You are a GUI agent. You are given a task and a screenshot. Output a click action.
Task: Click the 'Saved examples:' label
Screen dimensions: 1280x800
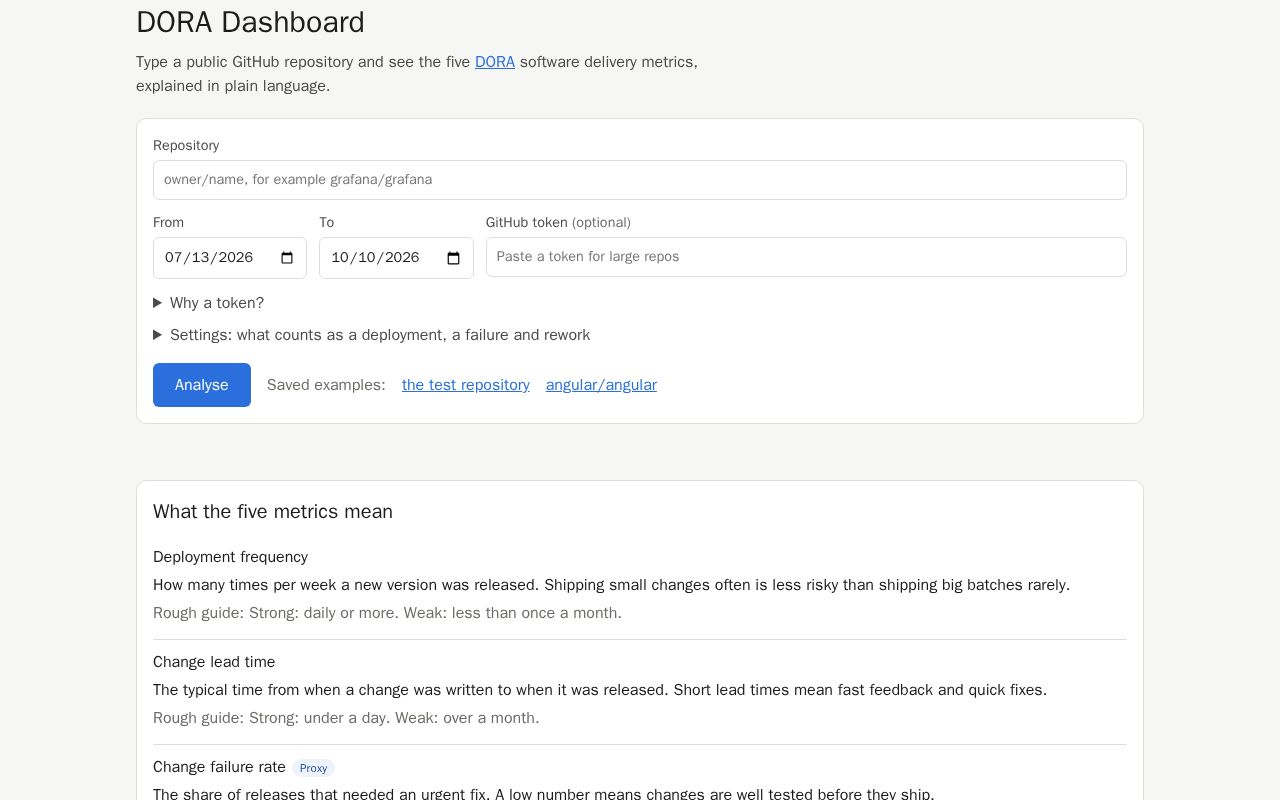coord(326,385)
